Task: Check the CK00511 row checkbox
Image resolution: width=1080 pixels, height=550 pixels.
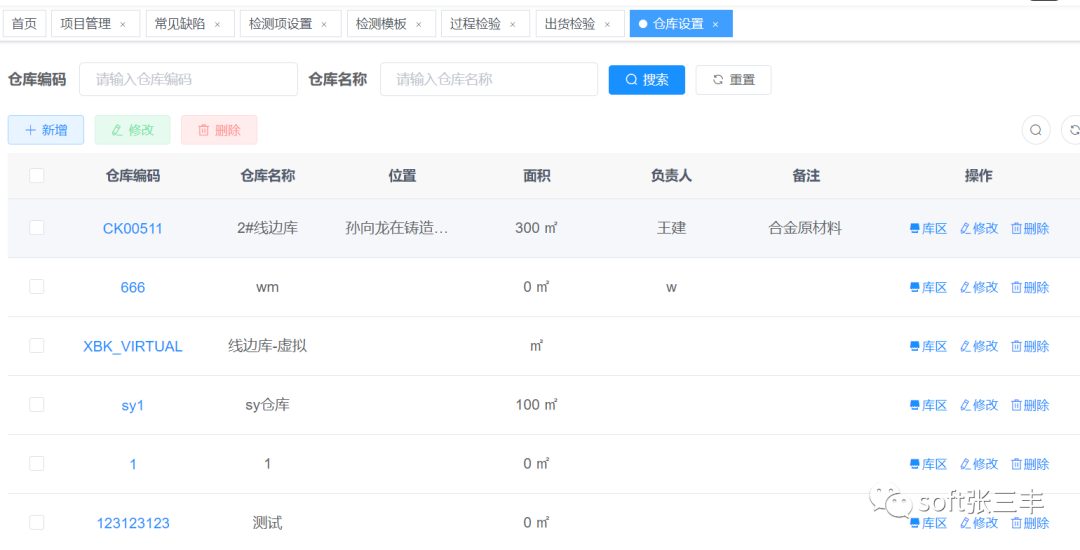Action: click(x=37, y=228)
